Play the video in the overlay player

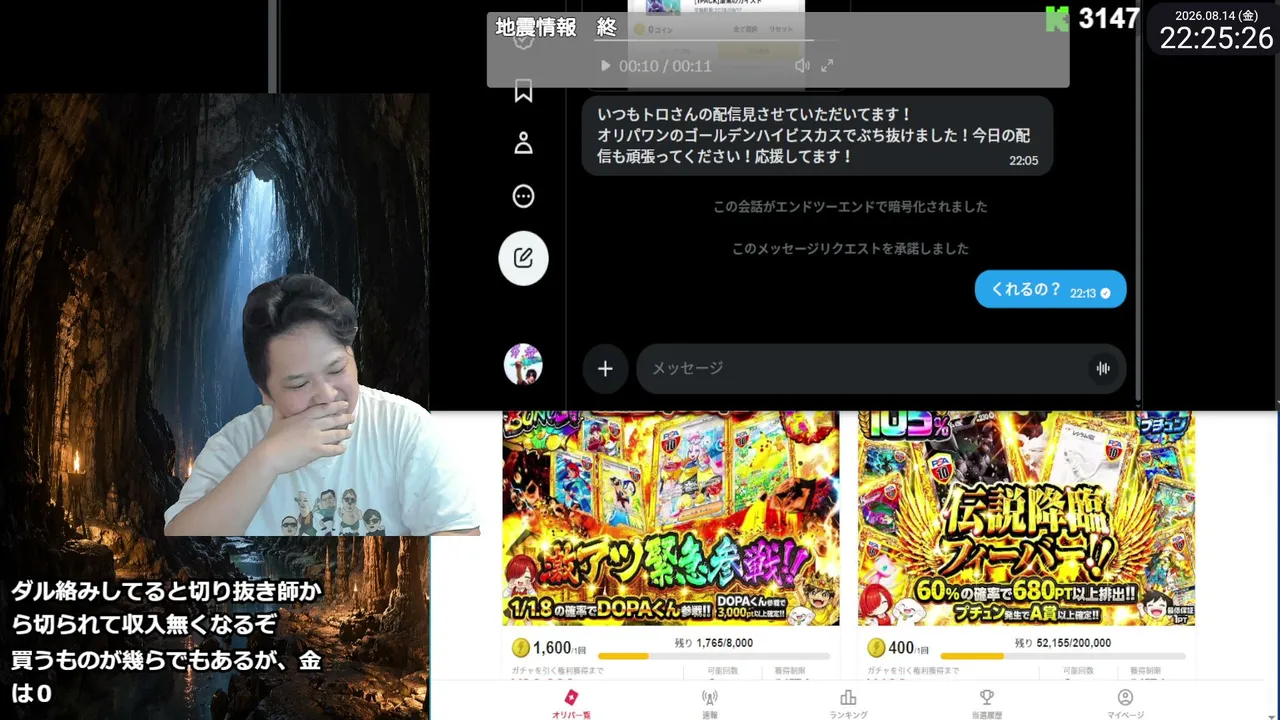click(x=605, y=66)
